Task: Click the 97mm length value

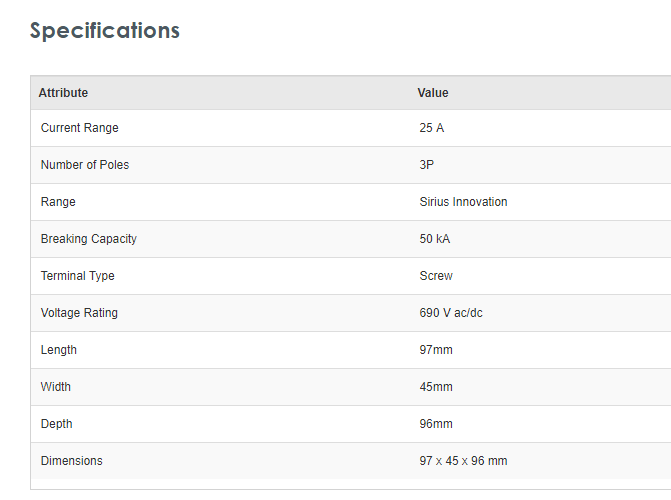Action: (x=436, y=350)
